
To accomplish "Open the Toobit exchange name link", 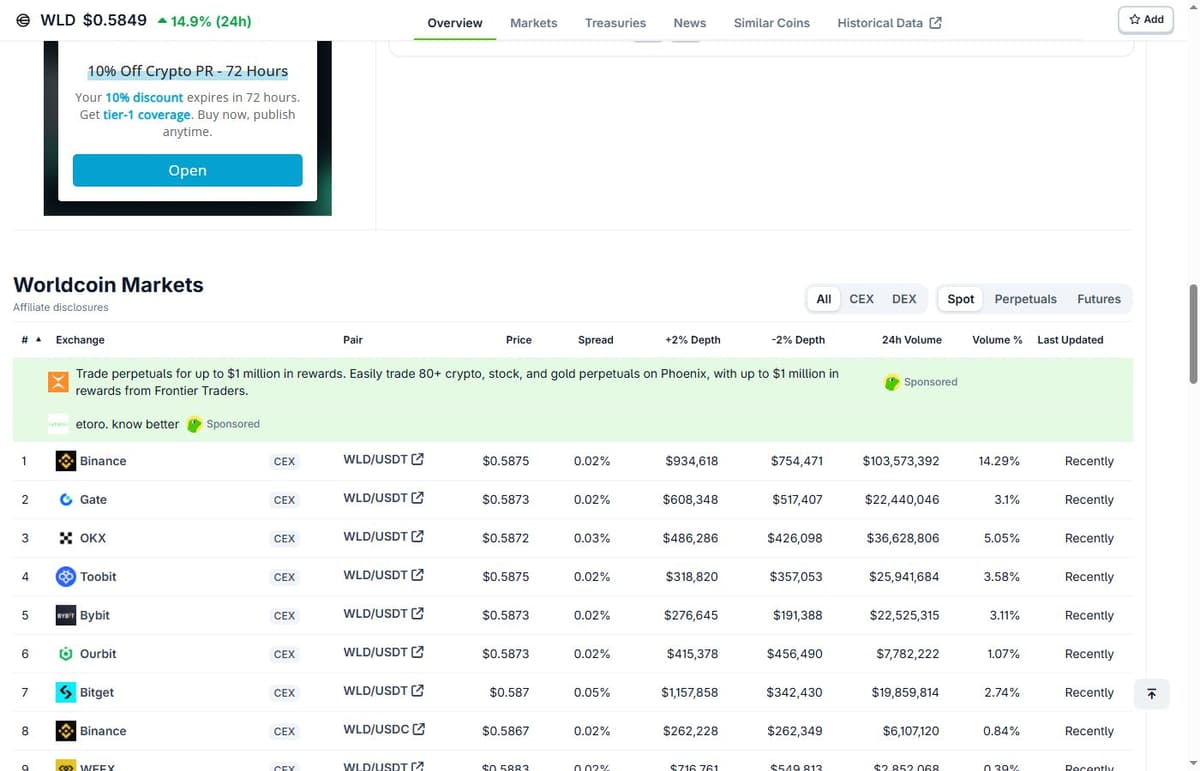I will click(98, 577).
